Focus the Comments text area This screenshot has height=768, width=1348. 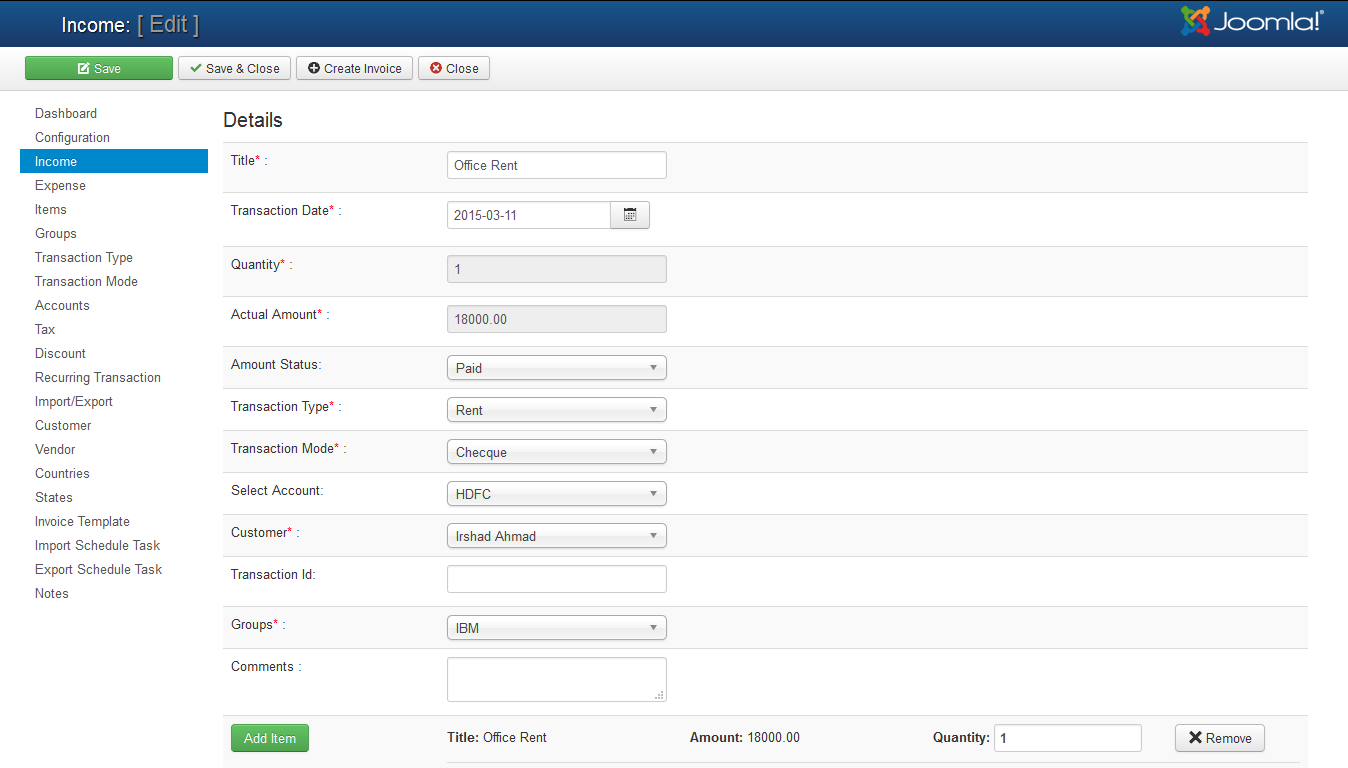click(556, 679)
